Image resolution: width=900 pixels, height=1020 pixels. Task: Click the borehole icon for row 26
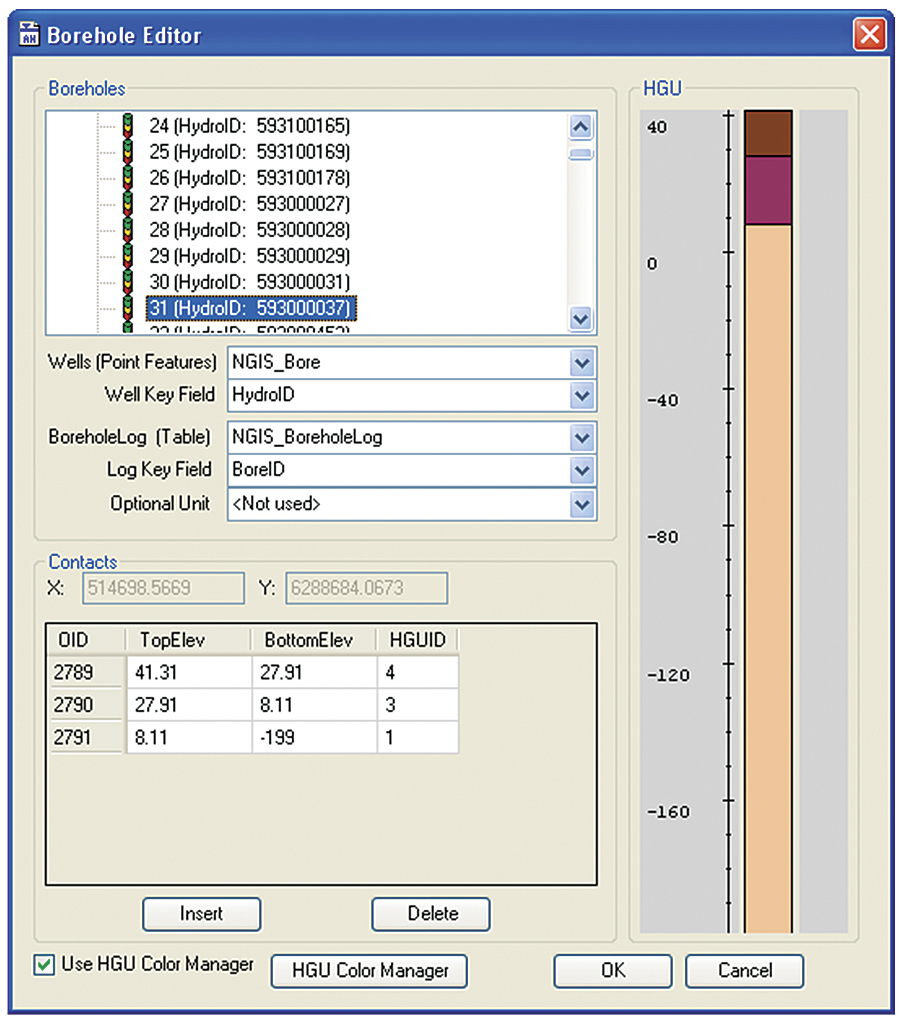click(x=127, y=177)
